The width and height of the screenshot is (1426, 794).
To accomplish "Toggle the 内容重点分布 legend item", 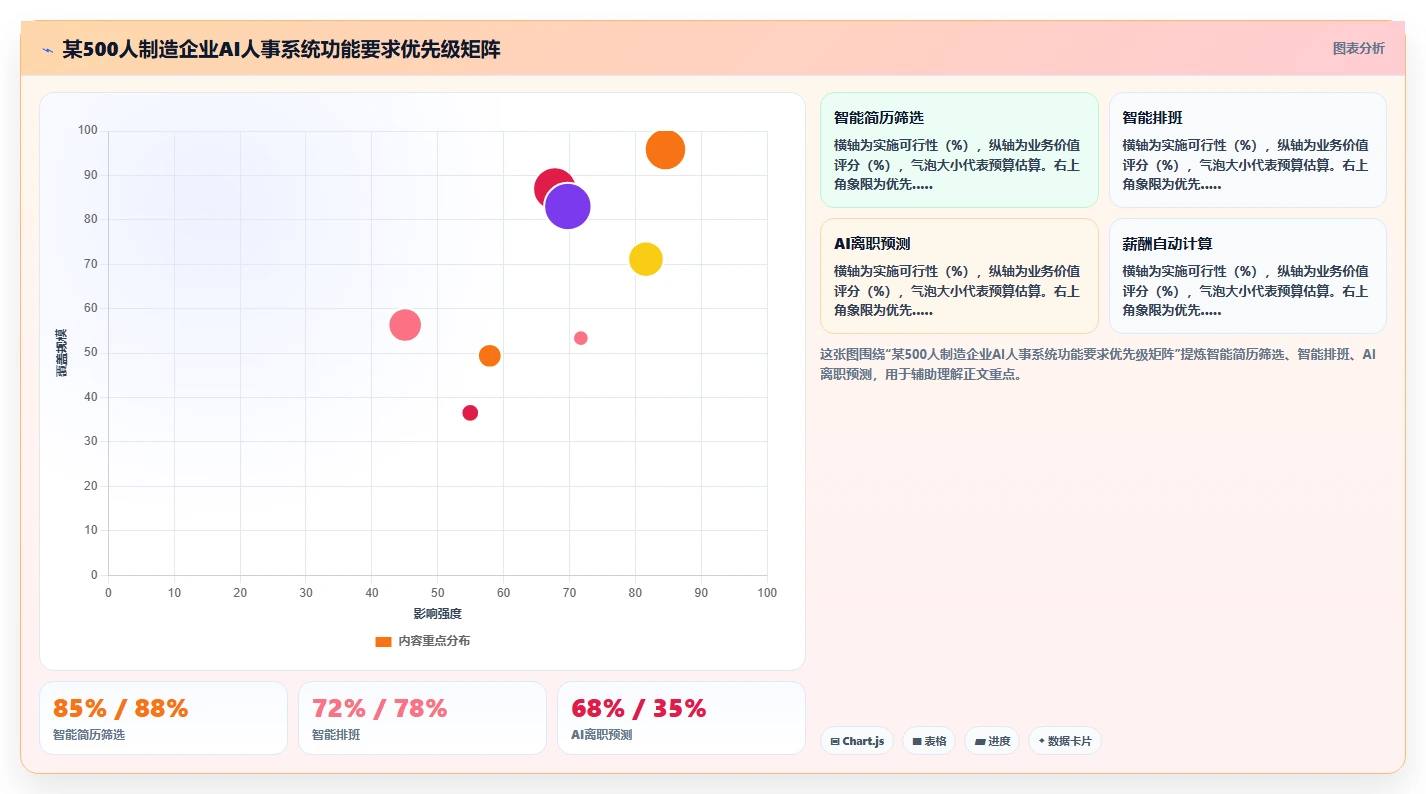I will [x=422, y=641].
